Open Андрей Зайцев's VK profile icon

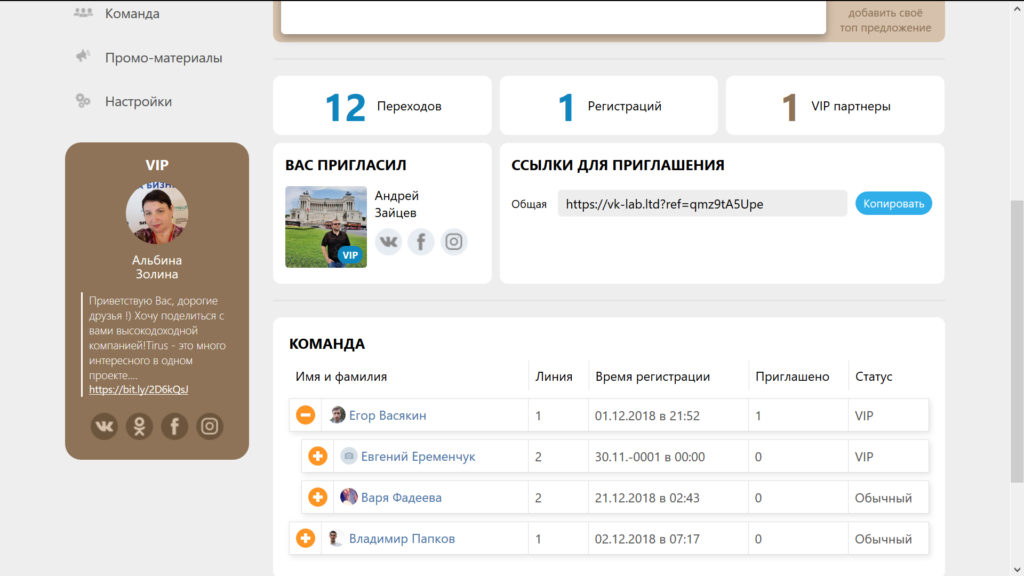click(389, 242)
